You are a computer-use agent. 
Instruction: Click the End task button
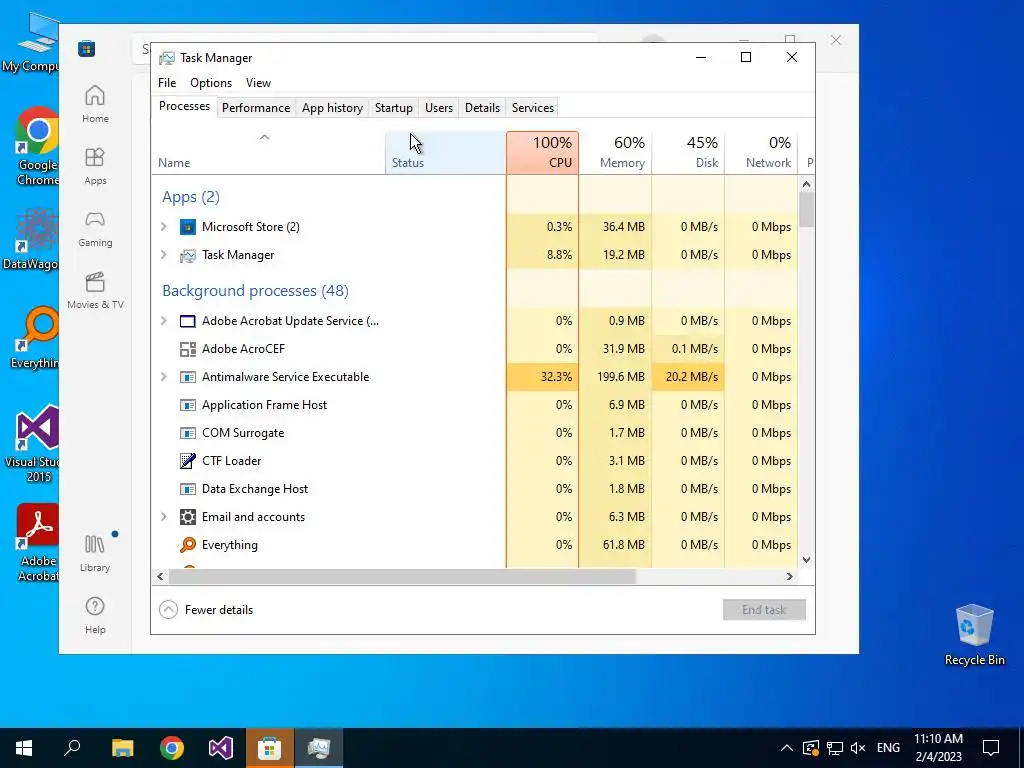pos(764,610)
